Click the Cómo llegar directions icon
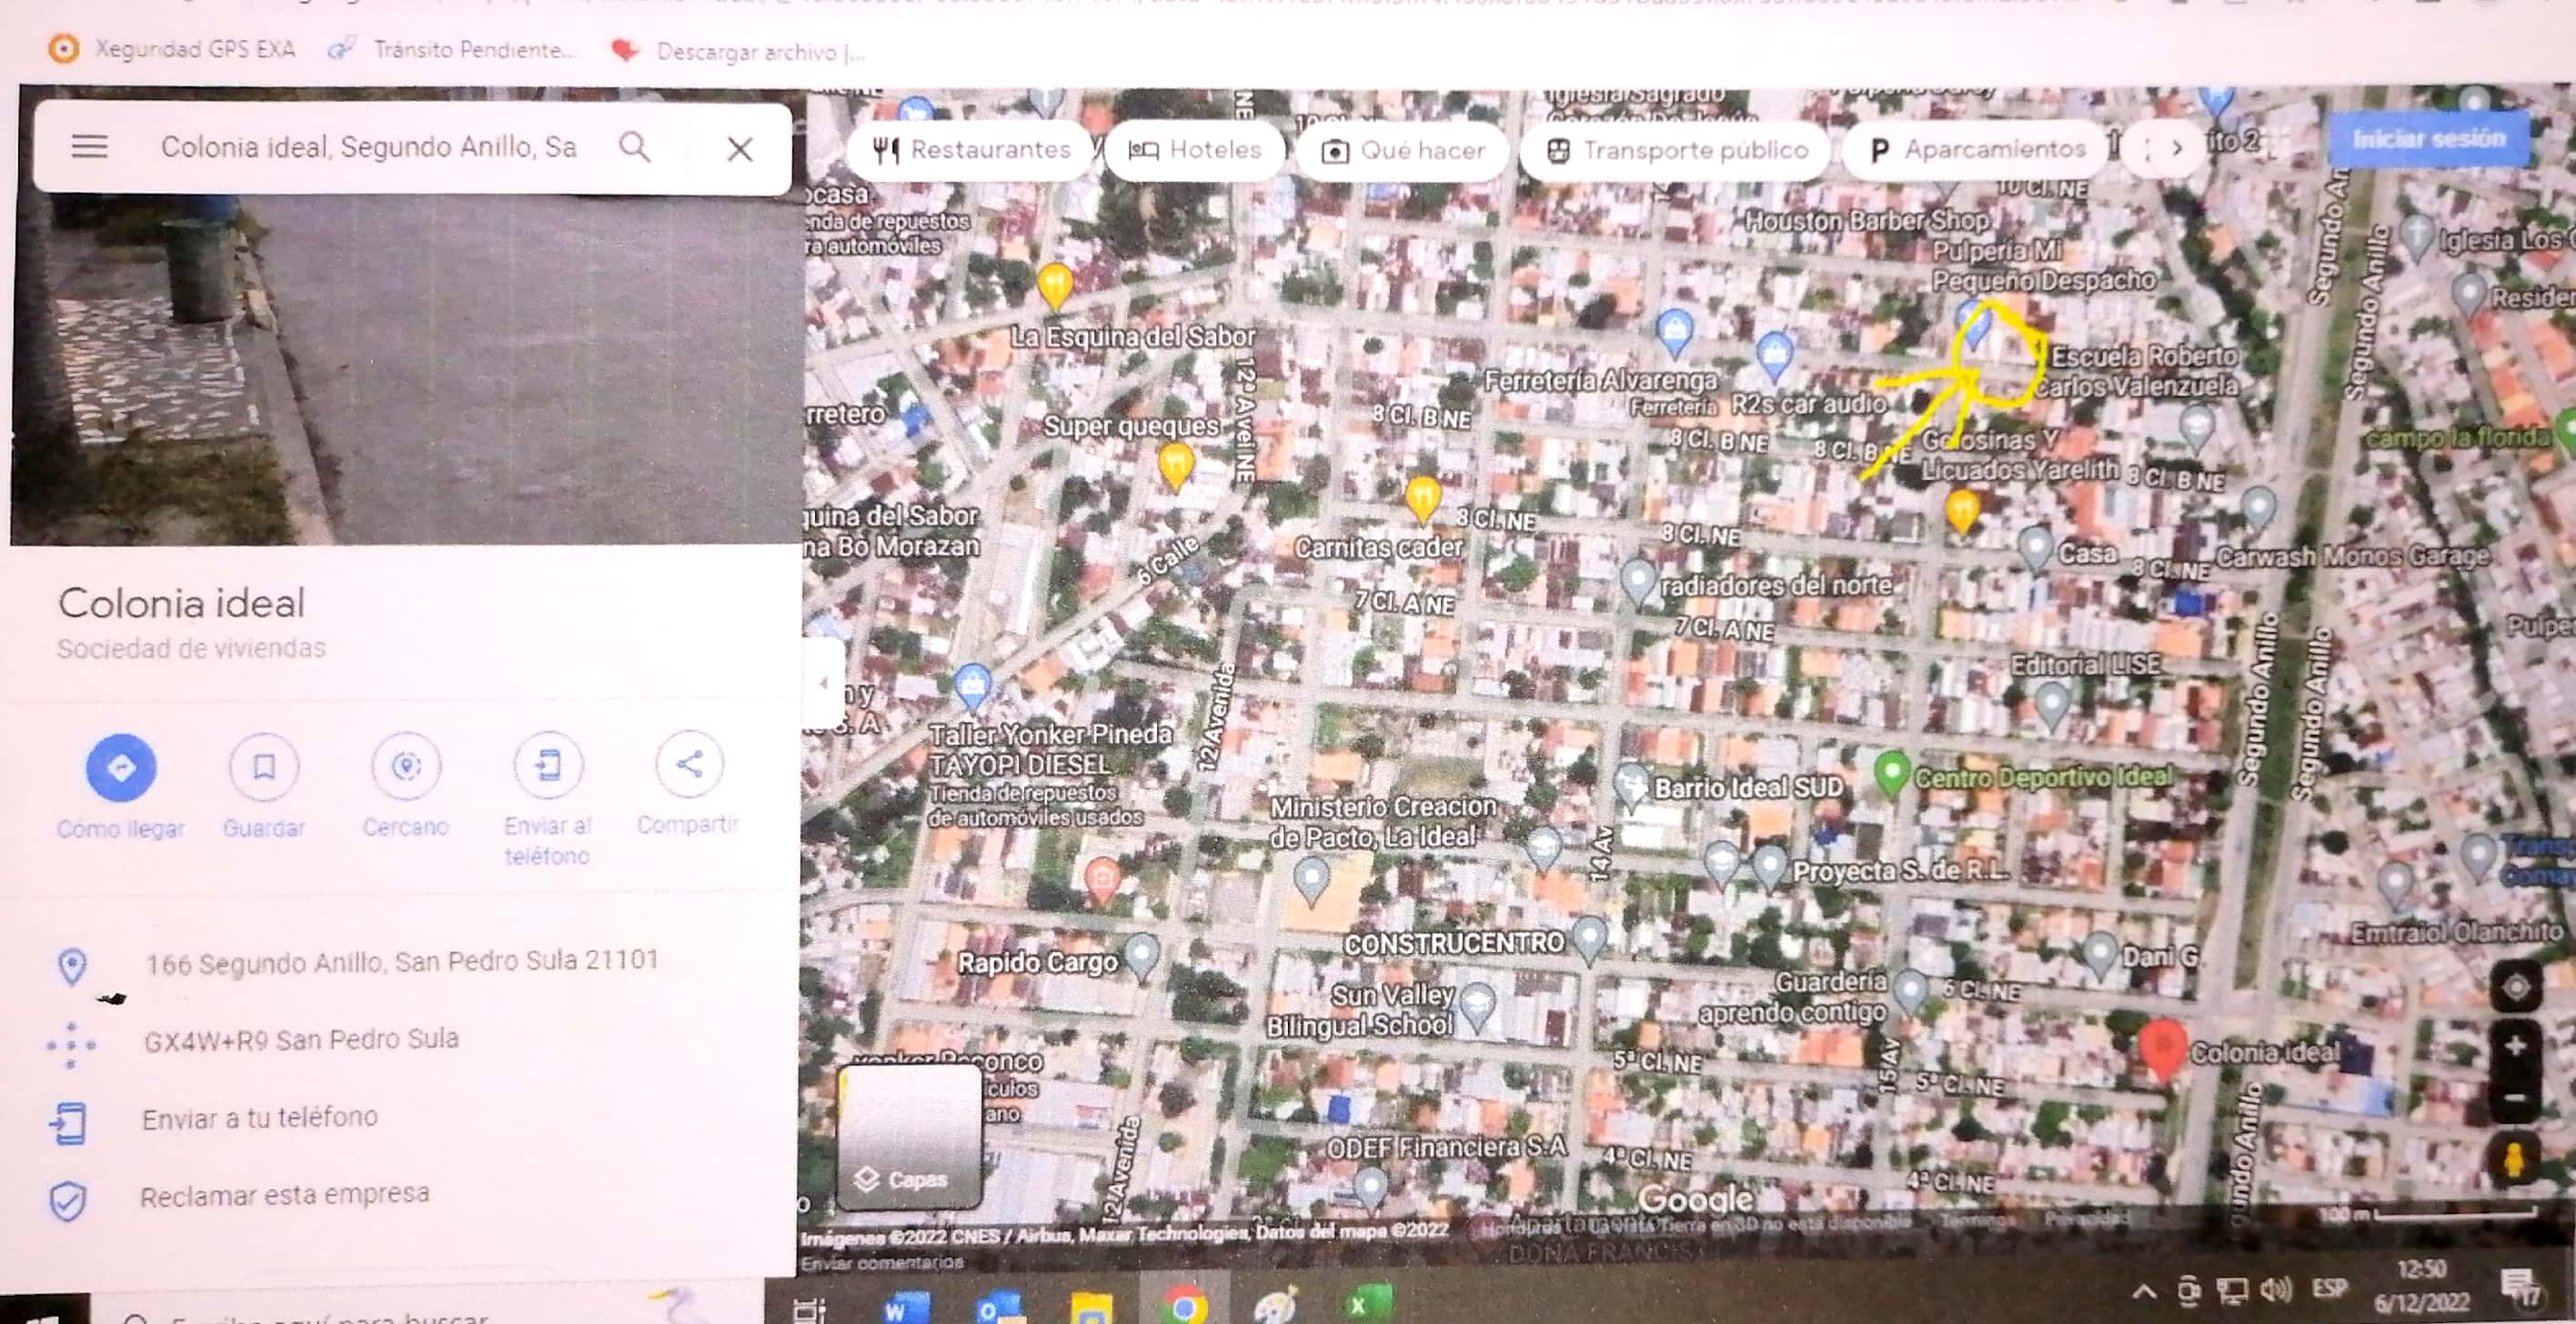Image resolution: width=2576 pixels, height=1324 pixels. click(x=121, y=768)
